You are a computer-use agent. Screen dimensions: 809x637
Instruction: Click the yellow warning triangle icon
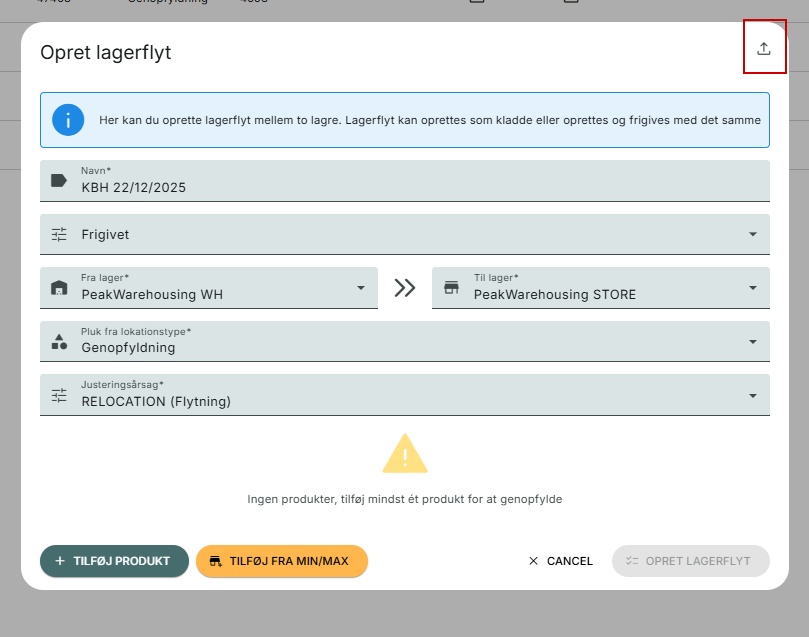point(405,454)
